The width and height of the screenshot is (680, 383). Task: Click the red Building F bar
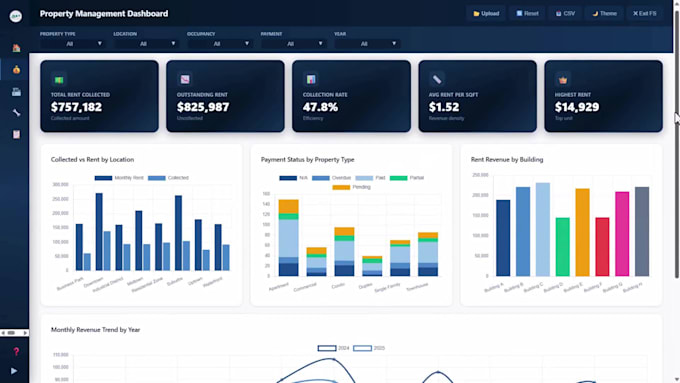click(x=602, y=247)
